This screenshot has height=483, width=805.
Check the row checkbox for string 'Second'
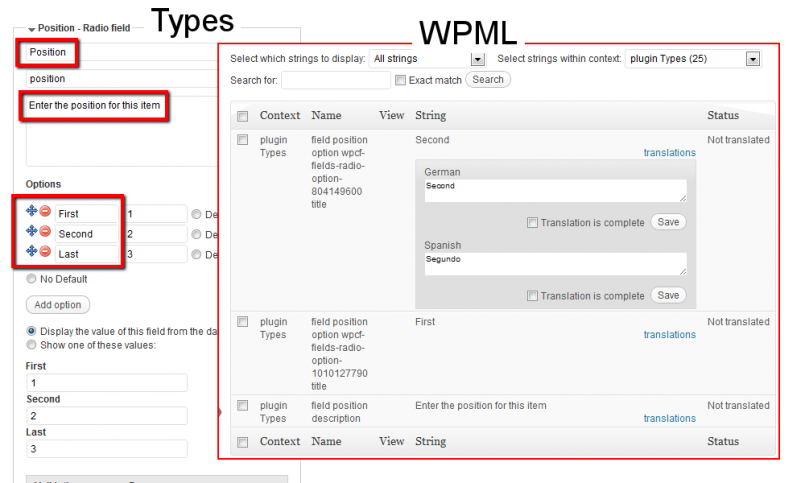coord(243,140)
